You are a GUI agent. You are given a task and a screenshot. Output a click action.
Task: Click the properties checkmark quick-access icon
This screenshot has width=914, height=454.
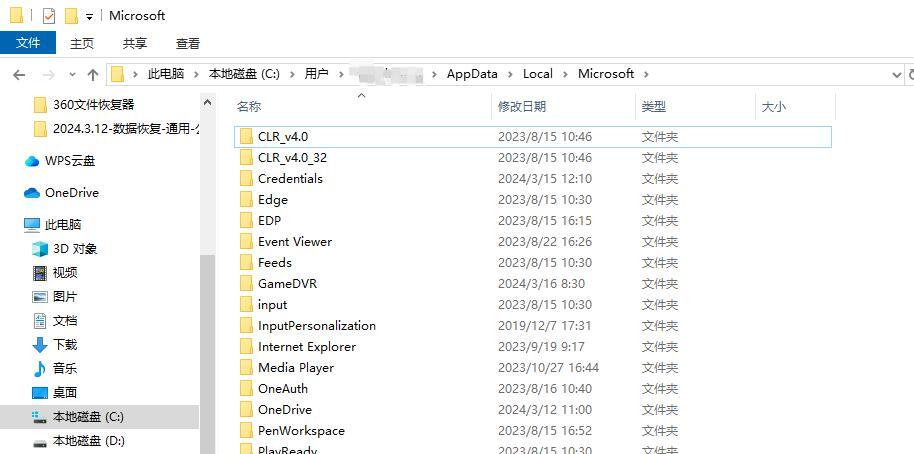pos(49,16)
